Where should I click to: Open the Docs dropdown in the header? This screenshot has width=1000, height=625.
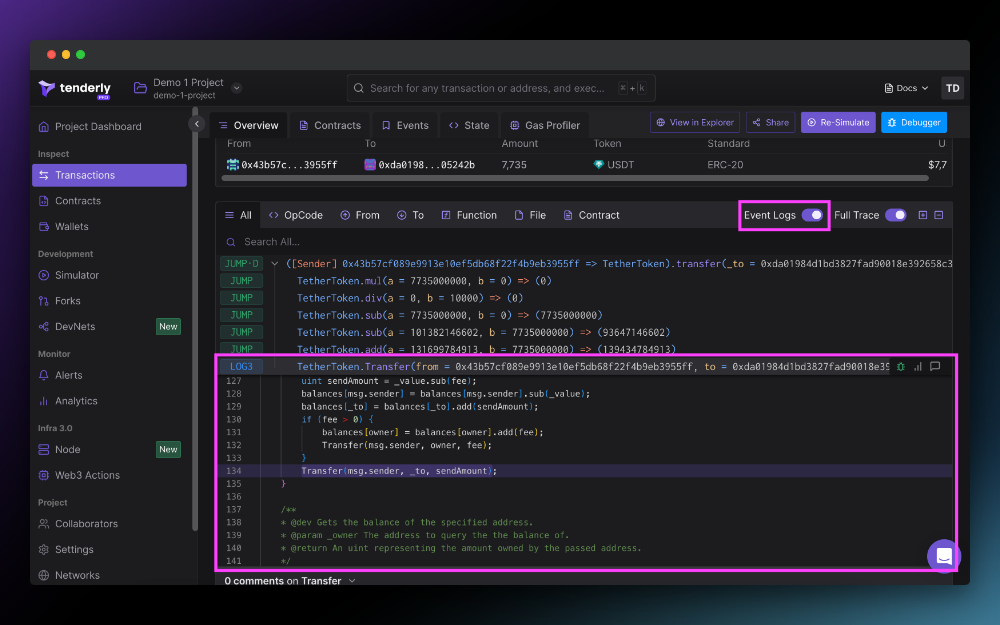pos(904,88)
